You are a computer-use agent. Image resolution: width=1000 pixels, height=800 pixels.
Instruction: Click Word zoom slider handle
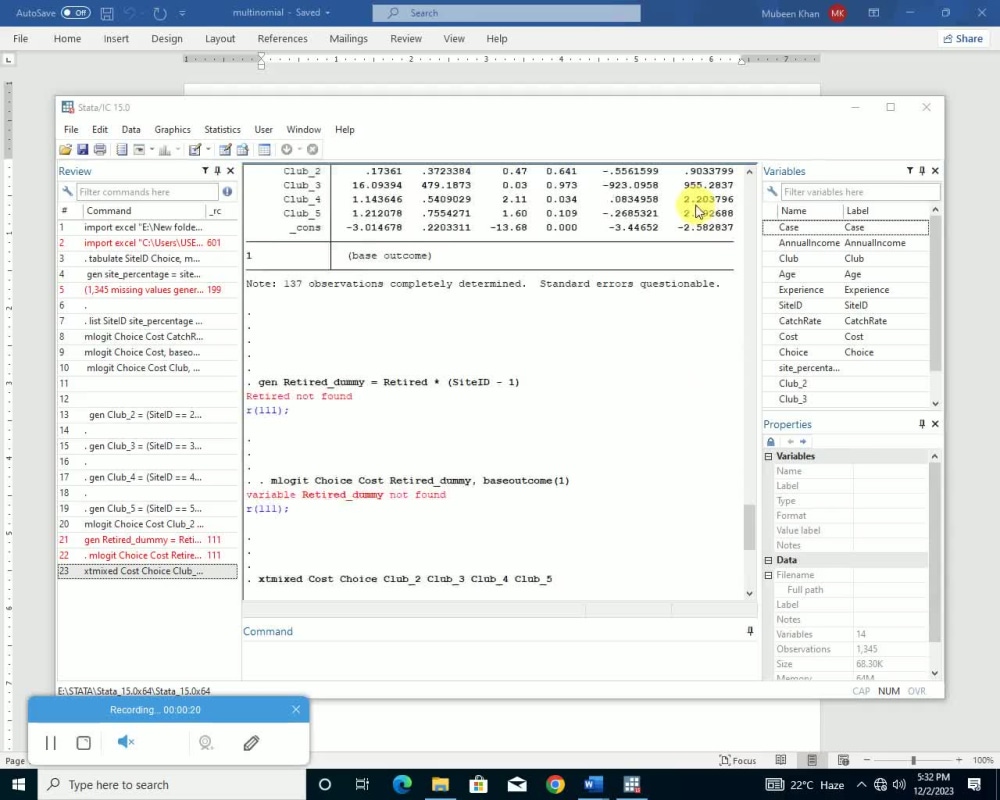pos(913,760)
